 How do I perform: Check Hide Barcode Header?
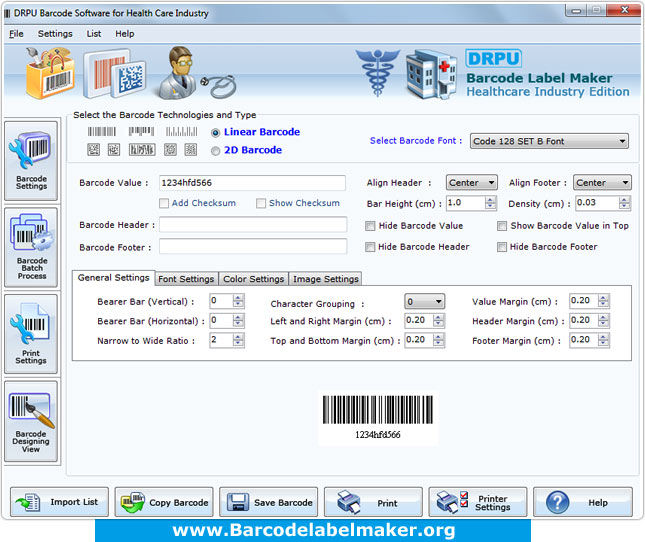pyautogui.click(x=370, y=247)
